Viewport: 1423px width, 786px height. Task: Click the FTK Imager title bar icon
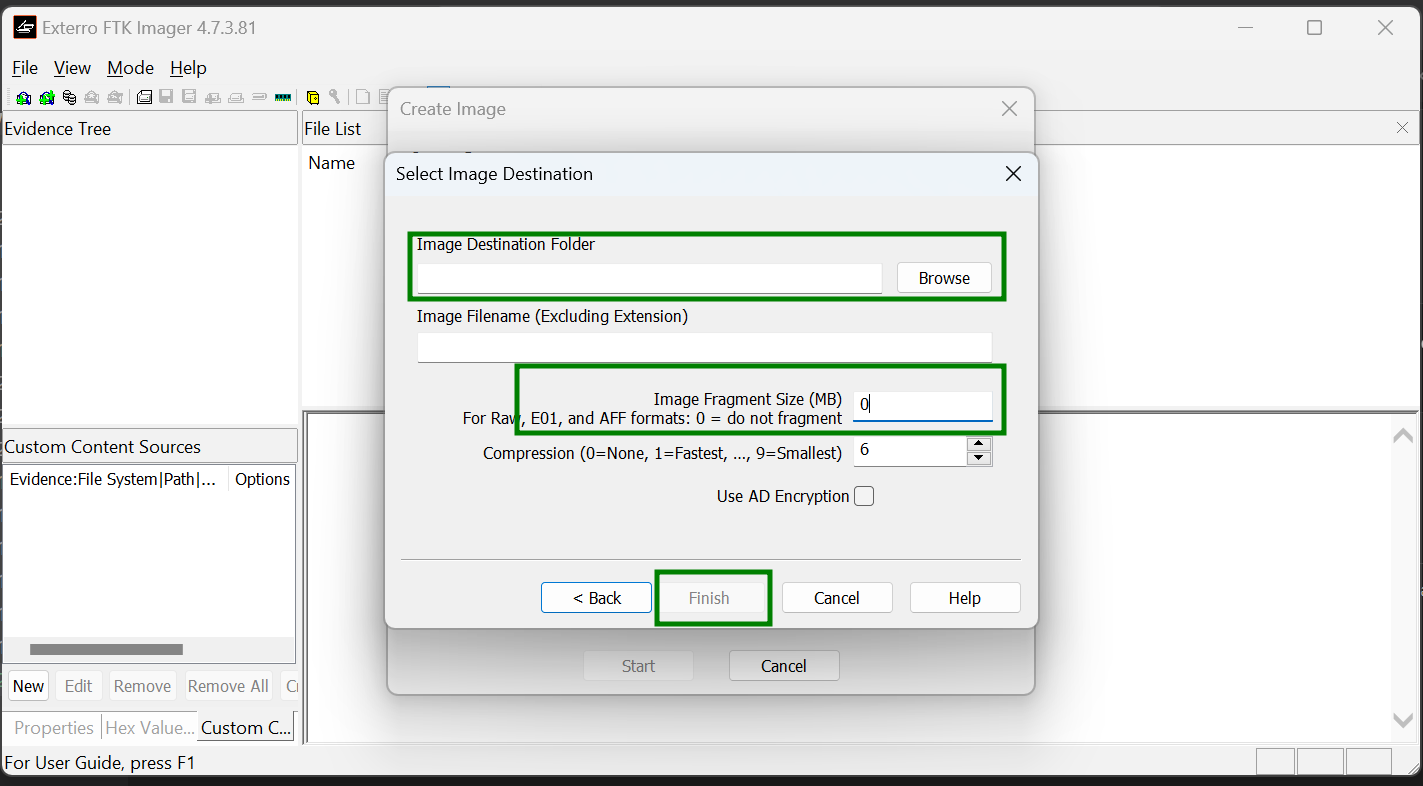[24, 28]
